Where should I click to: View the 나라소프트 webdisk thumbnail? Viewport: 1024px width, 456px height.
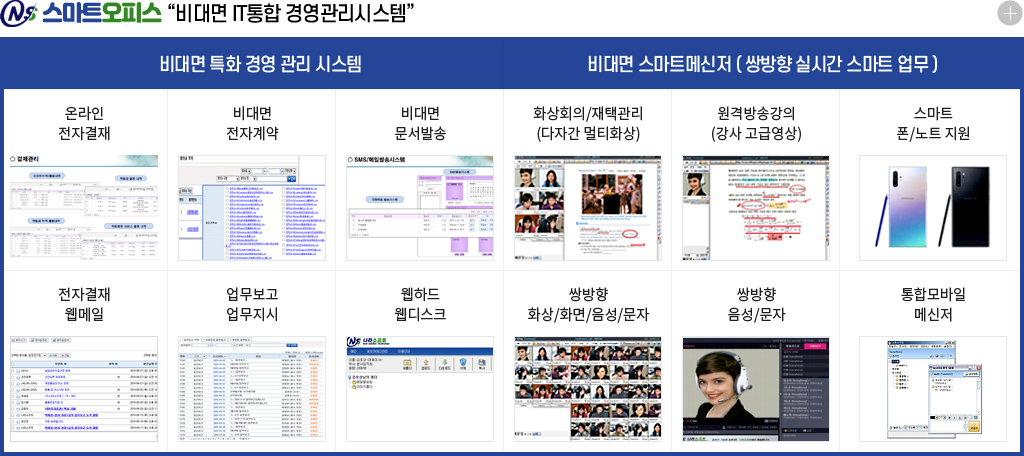[x=420, y=389]
